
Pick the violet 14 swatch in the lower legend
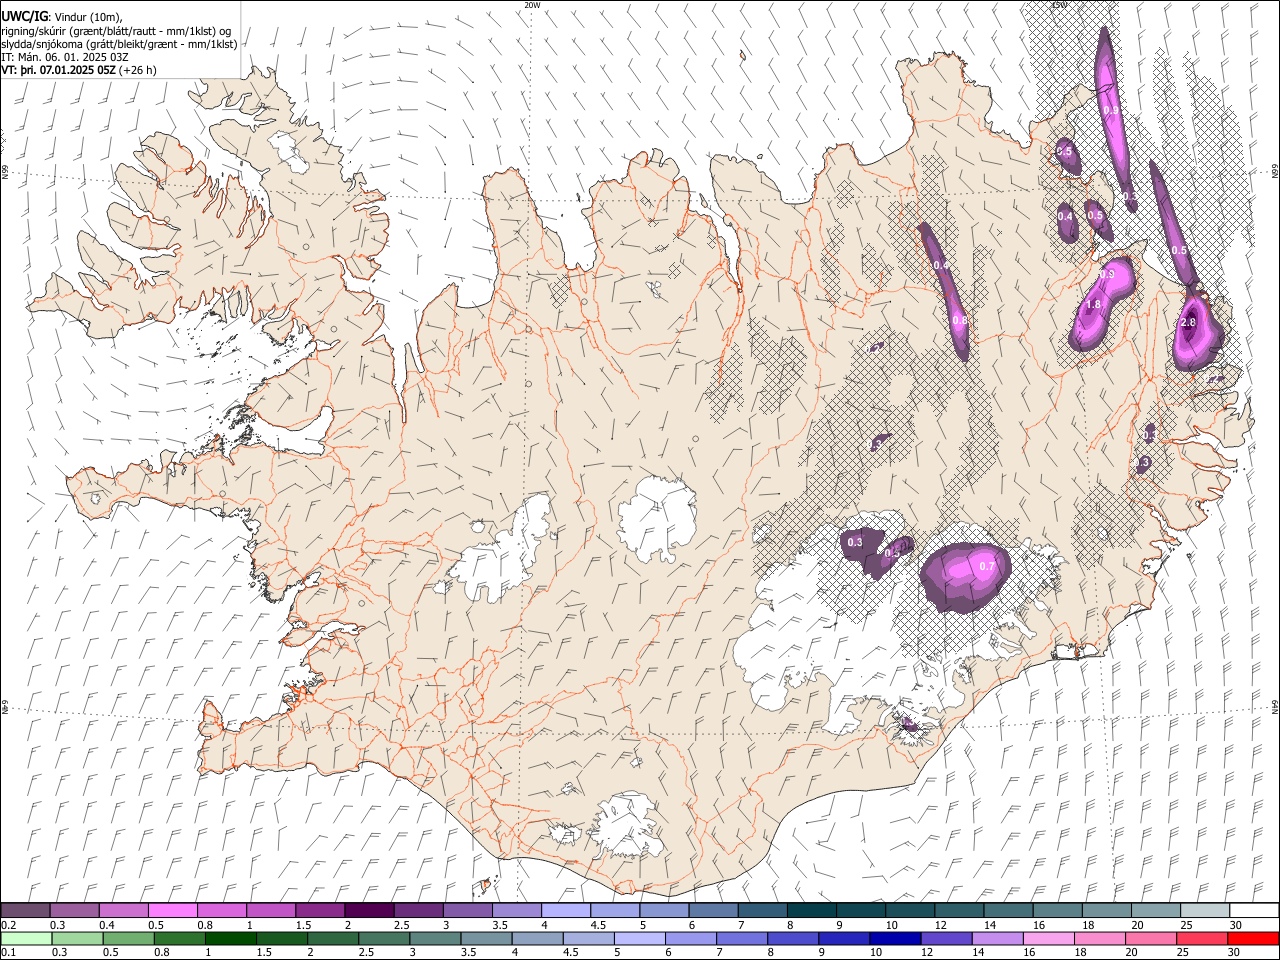(x=996, y=939)
